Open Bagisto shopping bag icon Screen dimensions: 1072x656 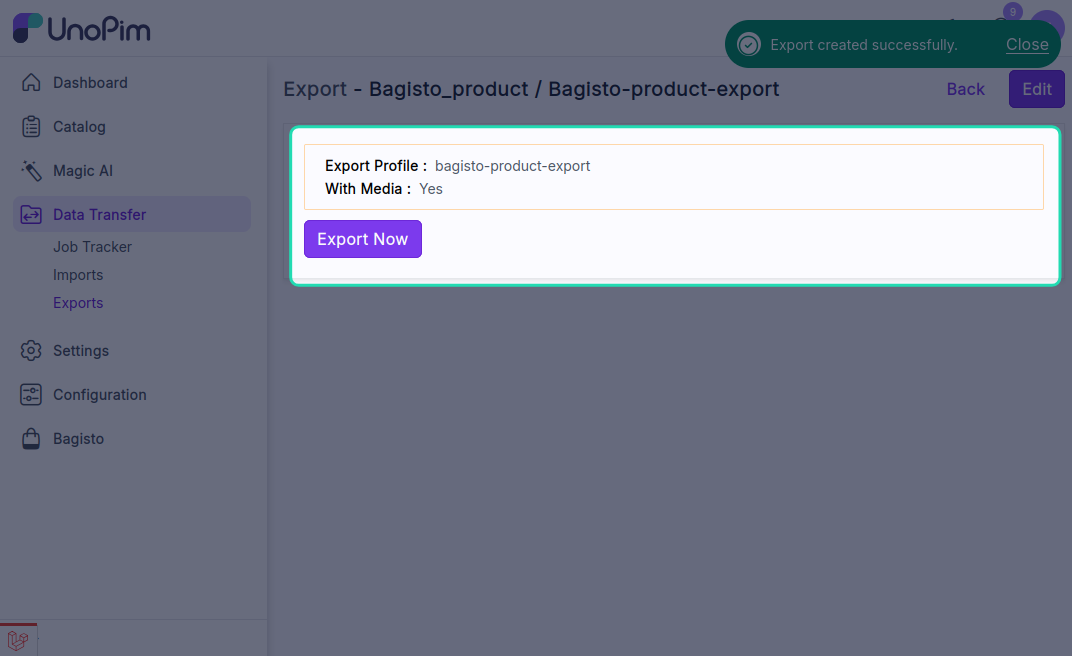click(x=31, y=439)
